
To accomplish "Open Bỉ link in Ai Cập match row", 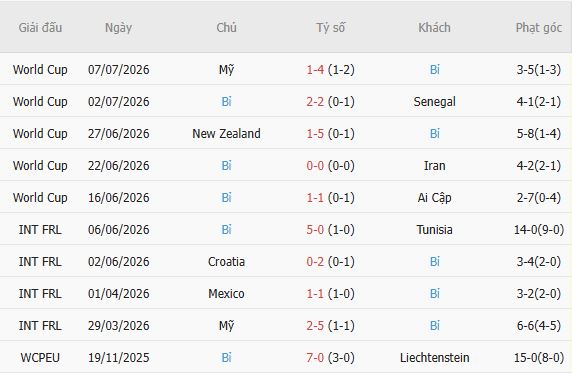I will 226,197.
